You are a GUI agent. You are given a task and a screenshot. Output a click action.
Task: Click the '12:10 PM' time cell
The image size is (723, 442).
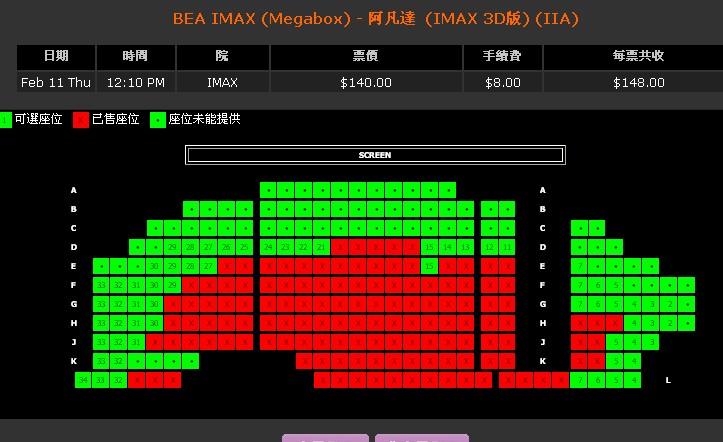136,83
